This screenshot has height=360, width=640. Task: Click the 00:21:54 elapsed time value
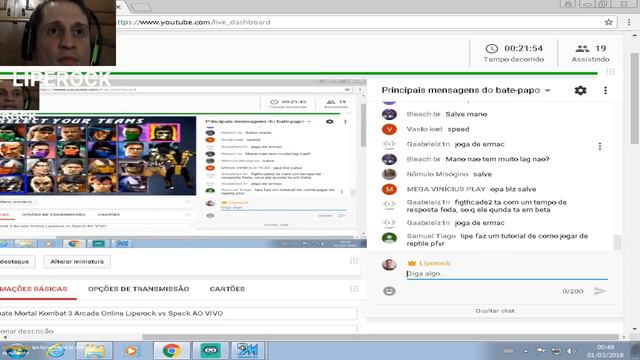click(523, 48)
